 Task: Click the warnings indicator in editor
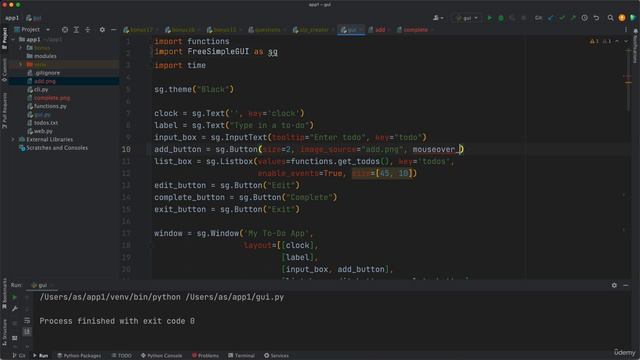coord(594,41)
